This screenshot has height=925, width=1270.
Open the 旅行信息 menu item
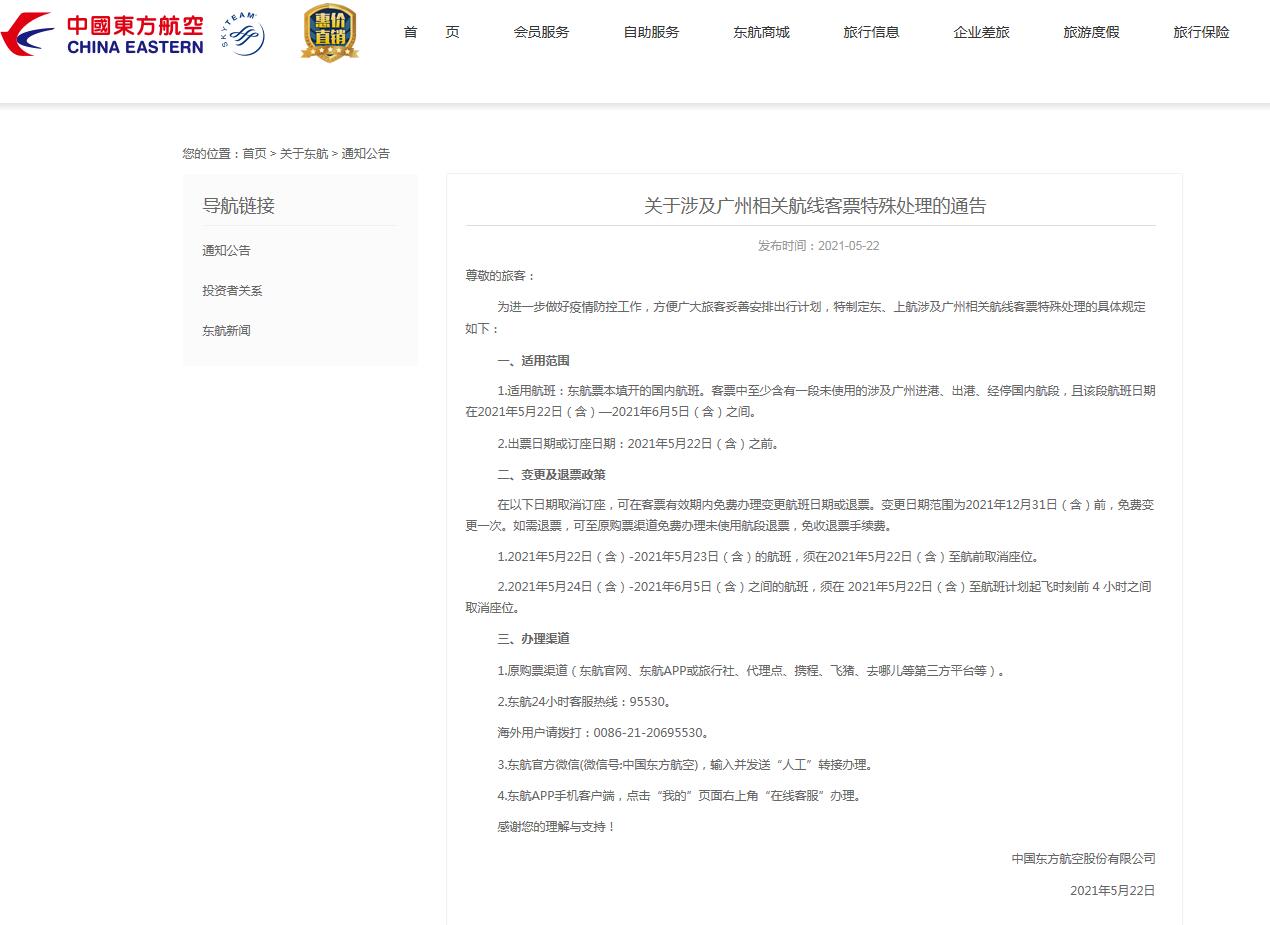click(871, 32)
